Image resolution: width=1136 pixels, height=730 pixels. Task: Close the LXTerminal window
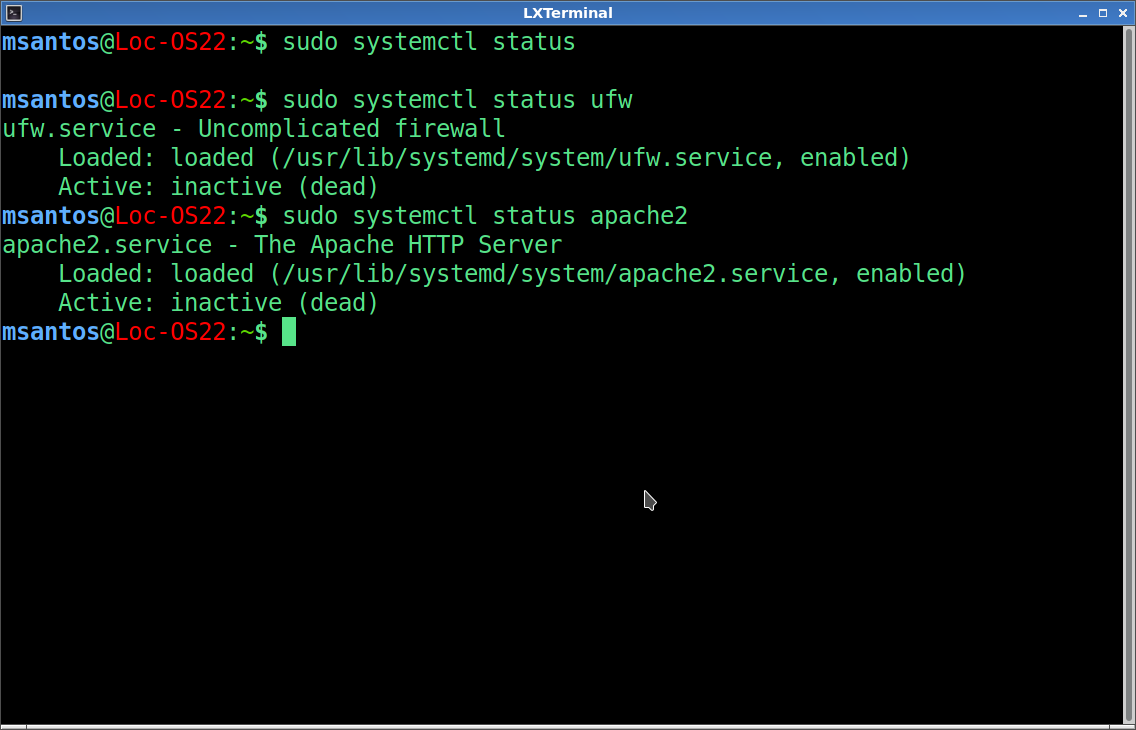[1122, 13]
